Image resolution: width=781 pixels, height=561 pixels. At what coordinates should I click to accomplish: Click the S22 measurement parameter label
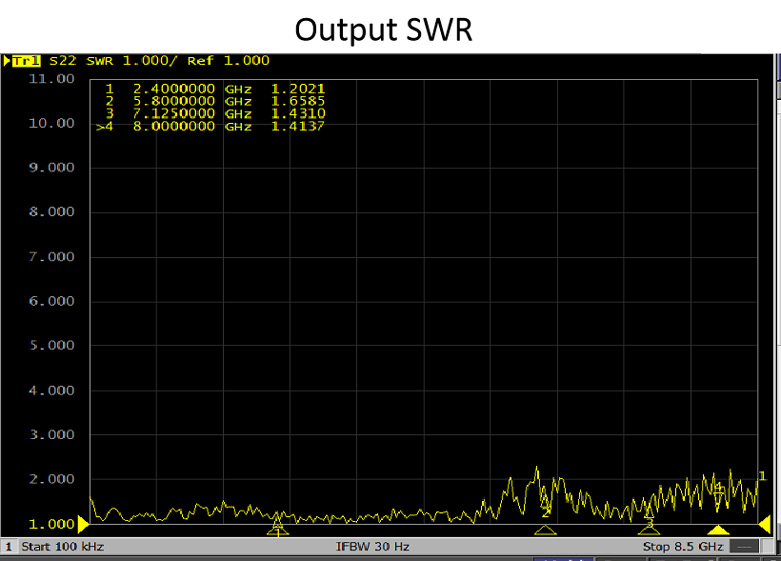click(x=62, y=61)
